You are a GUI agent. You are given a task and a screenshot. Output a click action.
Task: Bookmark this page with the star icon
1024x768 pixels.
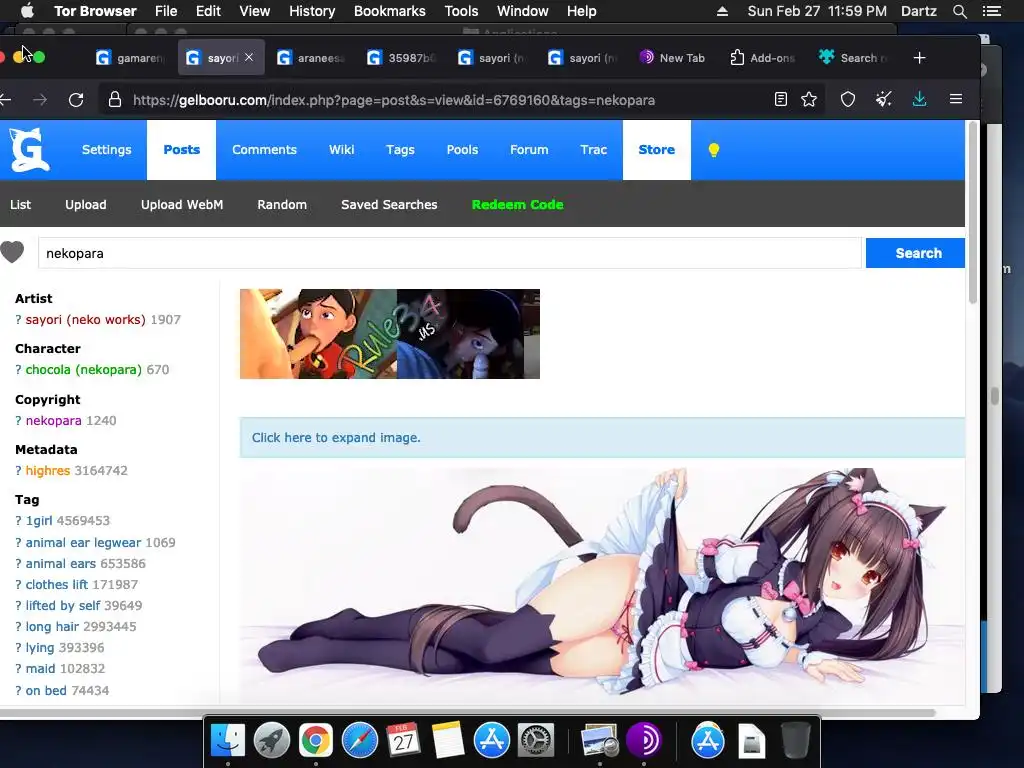tap(809, 99)
